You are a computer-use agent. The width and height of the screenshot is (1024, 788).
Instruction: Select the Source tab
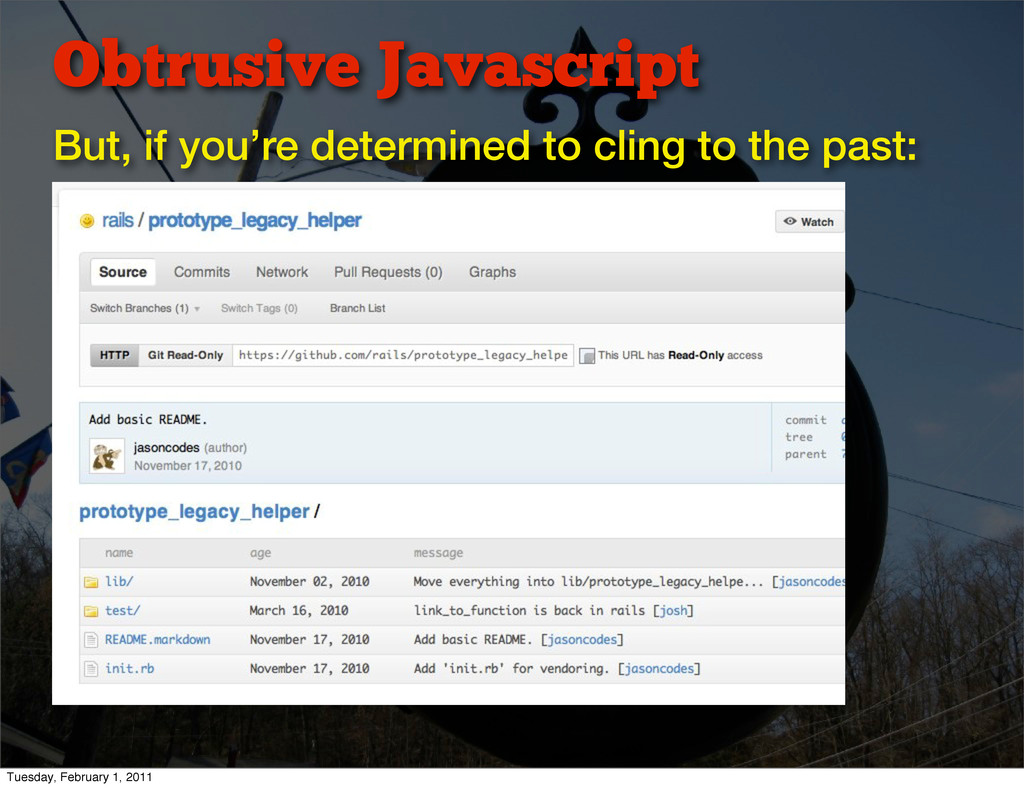(x=123, y=272)
